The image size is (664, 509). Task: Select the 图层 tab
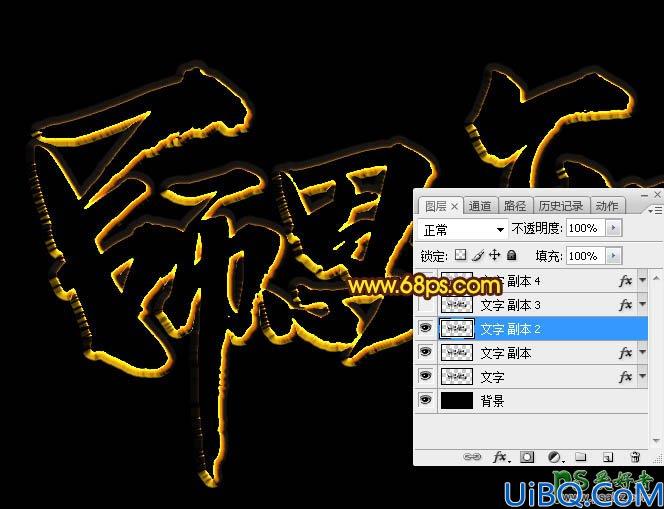(436, 207)
